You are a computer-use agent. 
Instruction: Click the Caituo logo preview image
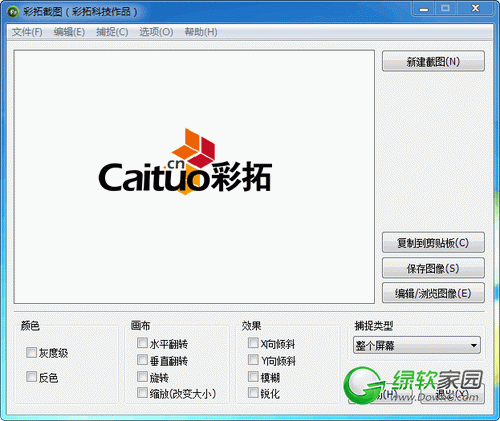click(185, 162)
